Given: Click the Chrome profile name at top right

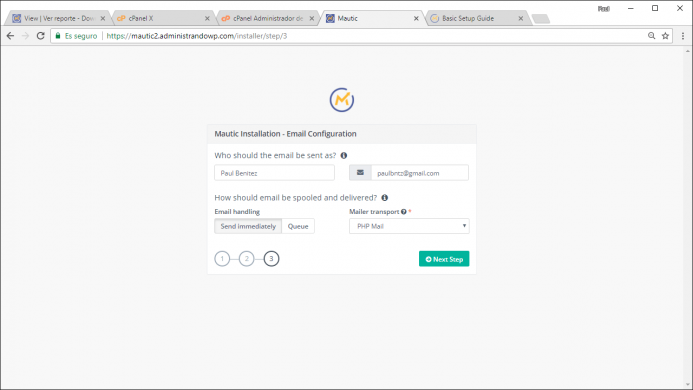Looking at the screenshot, I should pos(603,8).
